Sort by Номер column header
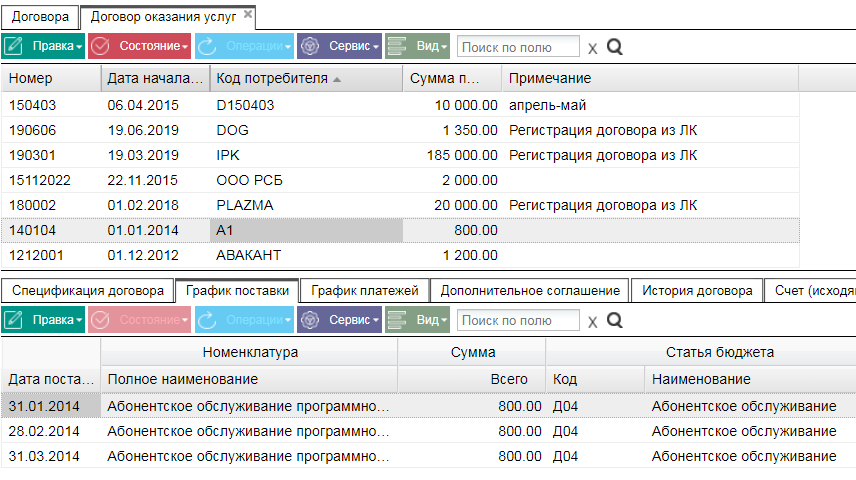Screen dimensions: 856x480 [51, 78]
